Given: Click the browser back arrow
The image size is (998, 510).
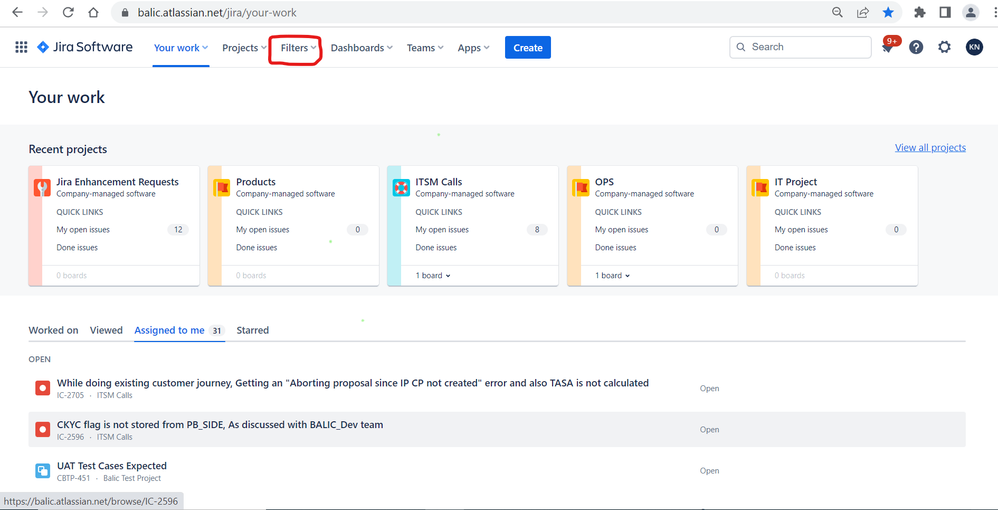Looking at the screenshot, I should [17, 12].
